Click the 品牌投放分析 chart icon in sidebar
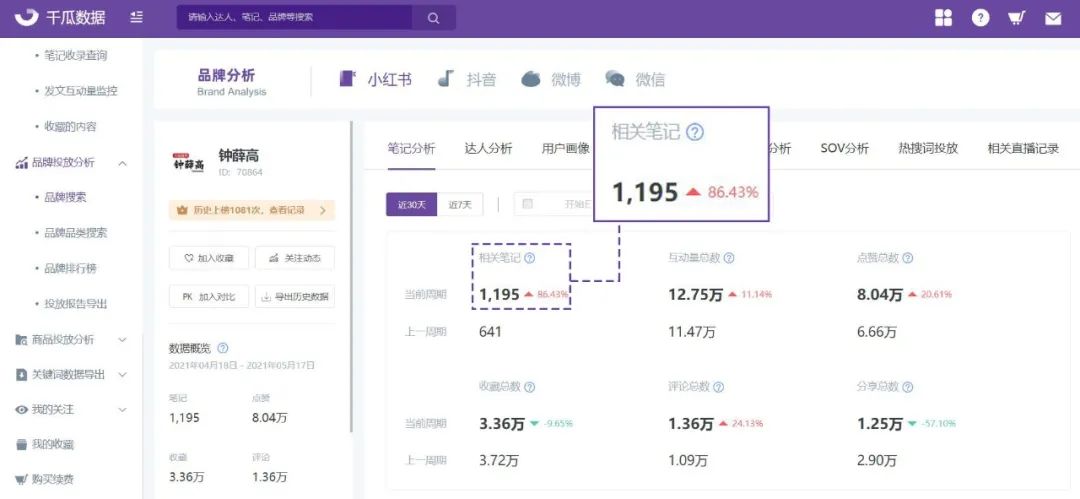 point(21,163)
